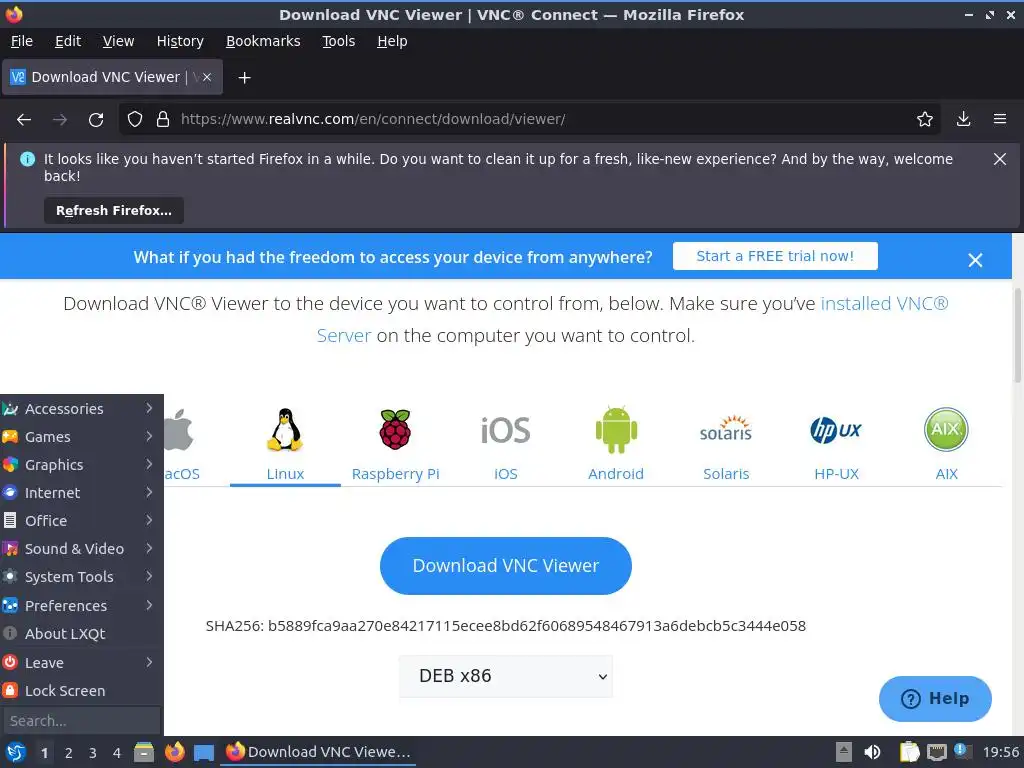Click the show desktop icon in taskbar

204,752
